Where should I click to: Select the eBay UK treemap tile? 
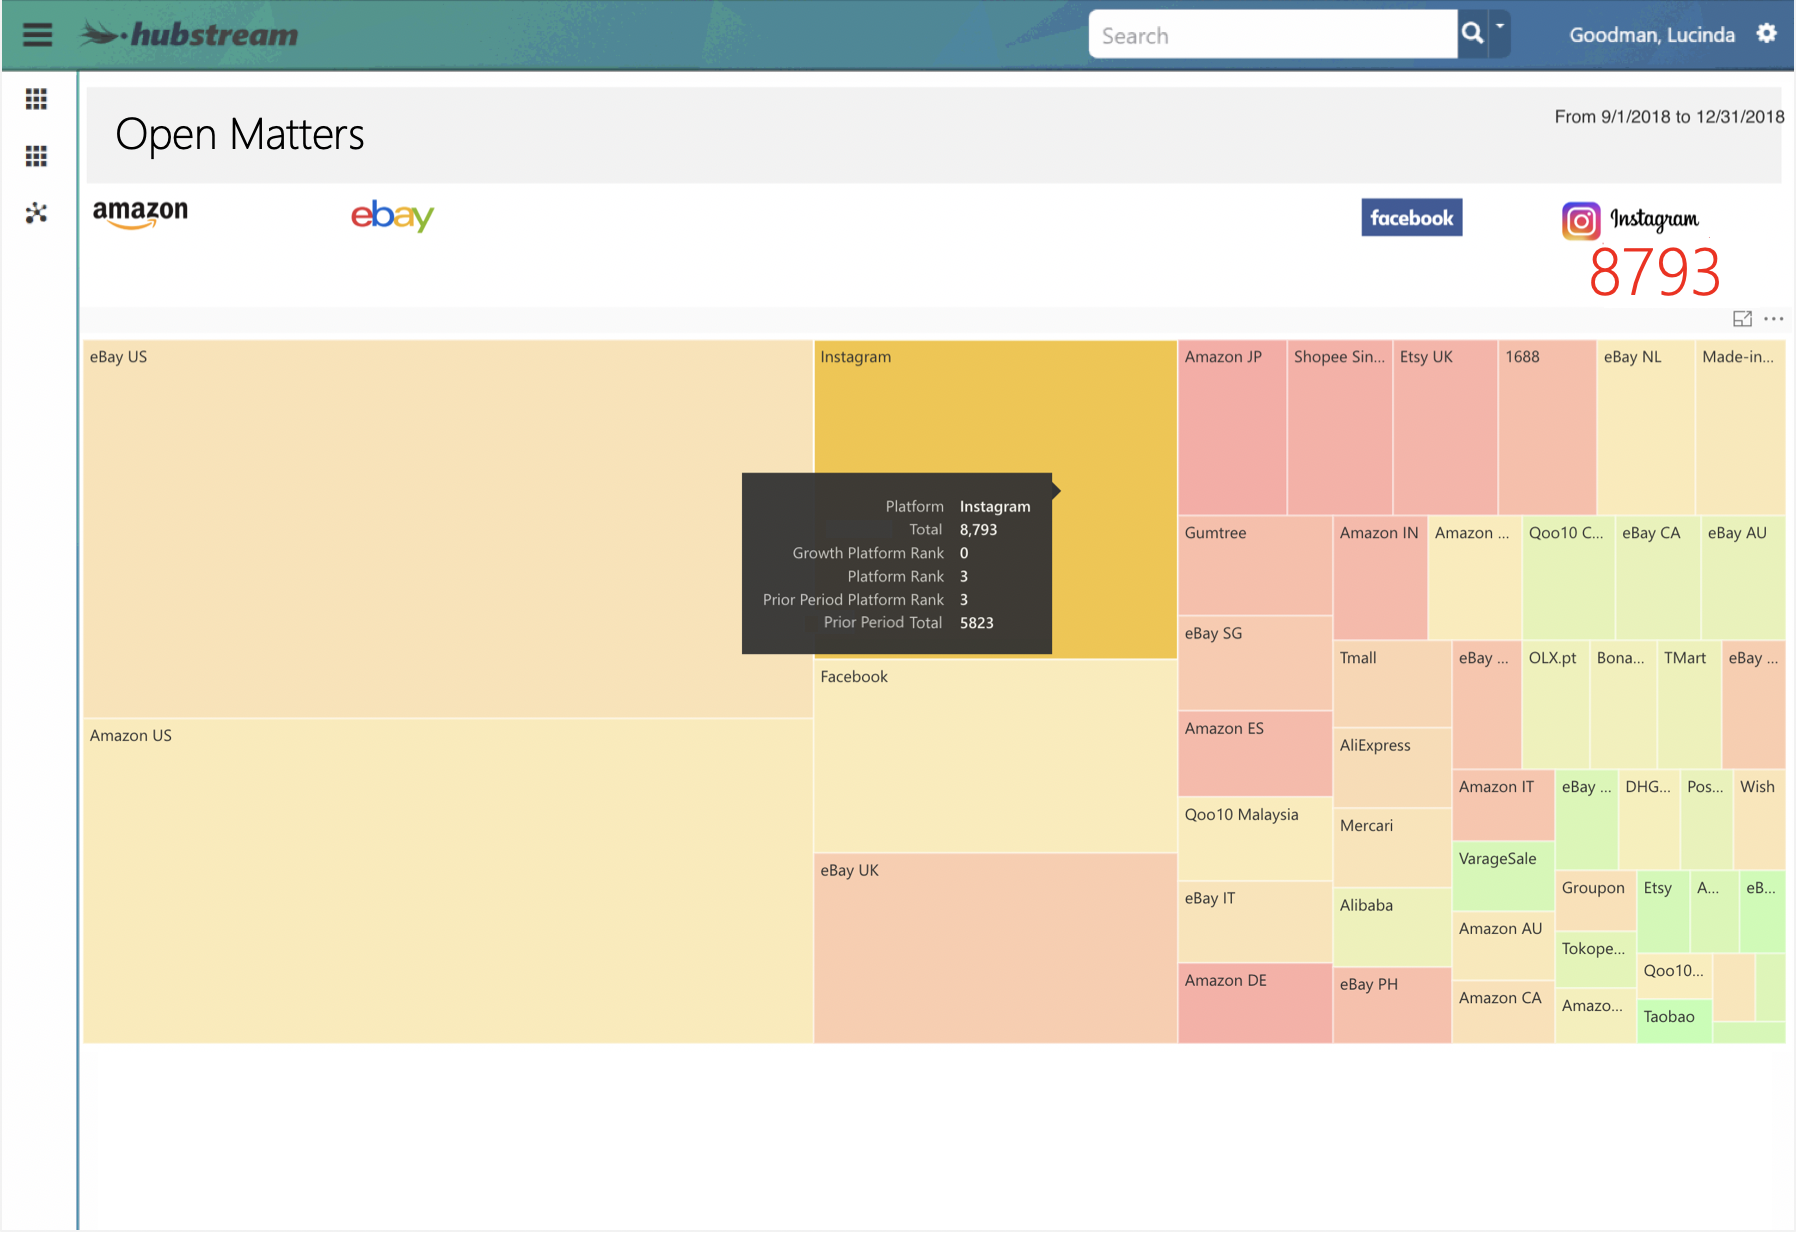pos(995,948)
